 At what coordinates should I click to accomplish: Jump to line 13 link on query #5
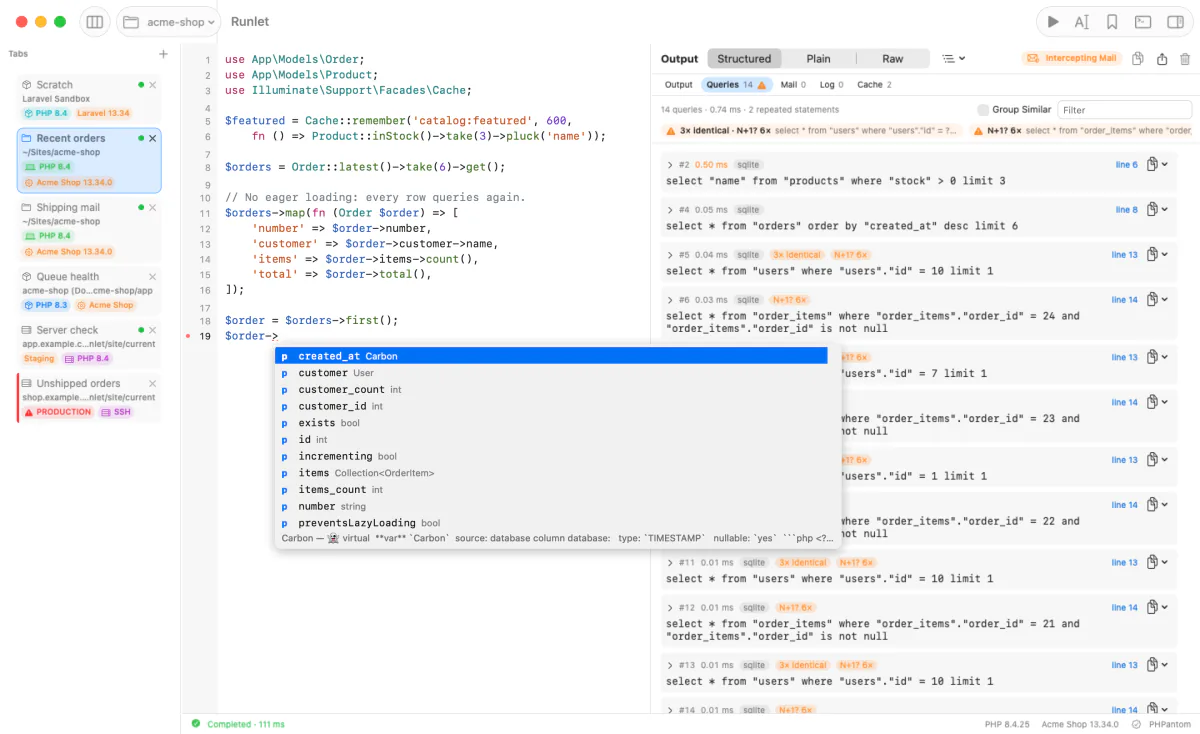point(1124,255)
